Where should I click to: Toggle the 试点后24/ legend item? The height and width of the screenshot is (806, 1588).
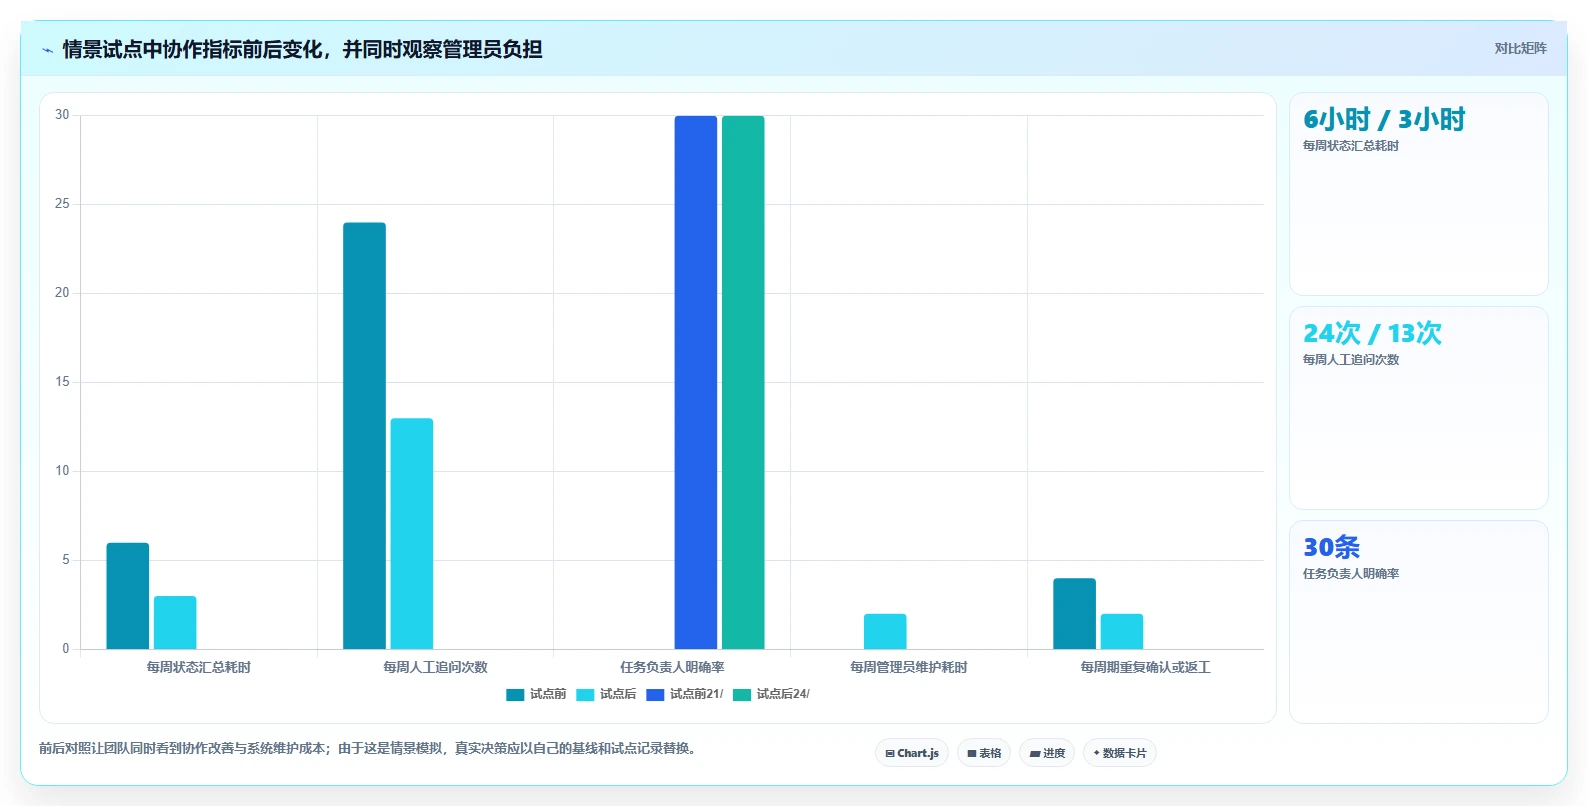[771, 694]
